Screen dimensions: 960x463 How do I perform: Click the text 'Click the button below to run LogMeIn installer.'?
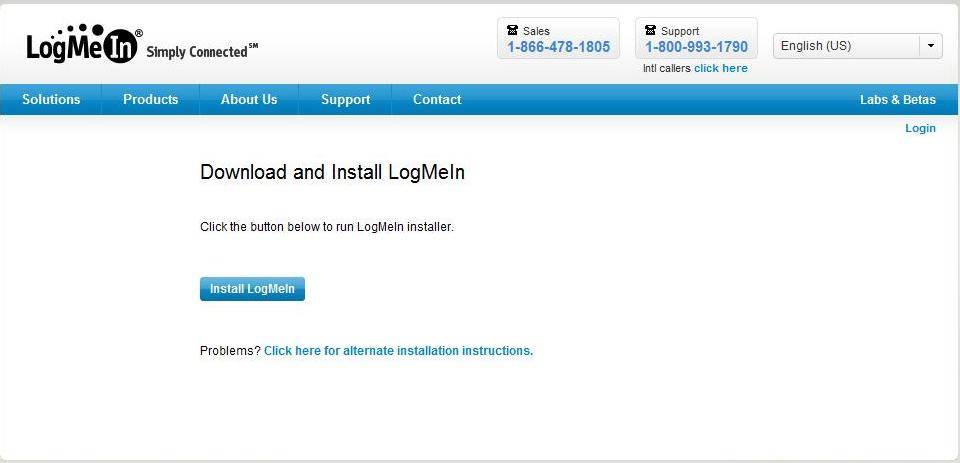(327, 227)
